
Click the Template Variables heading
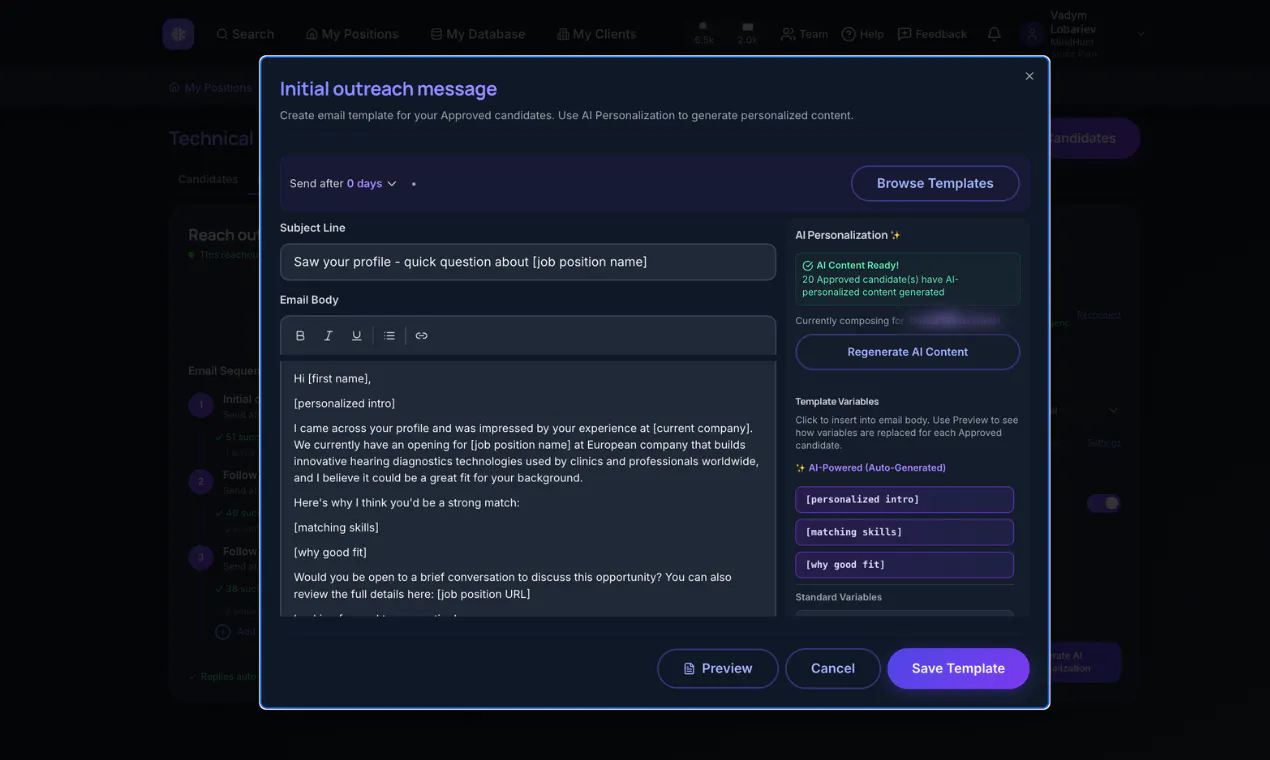(x=837, y=402)
